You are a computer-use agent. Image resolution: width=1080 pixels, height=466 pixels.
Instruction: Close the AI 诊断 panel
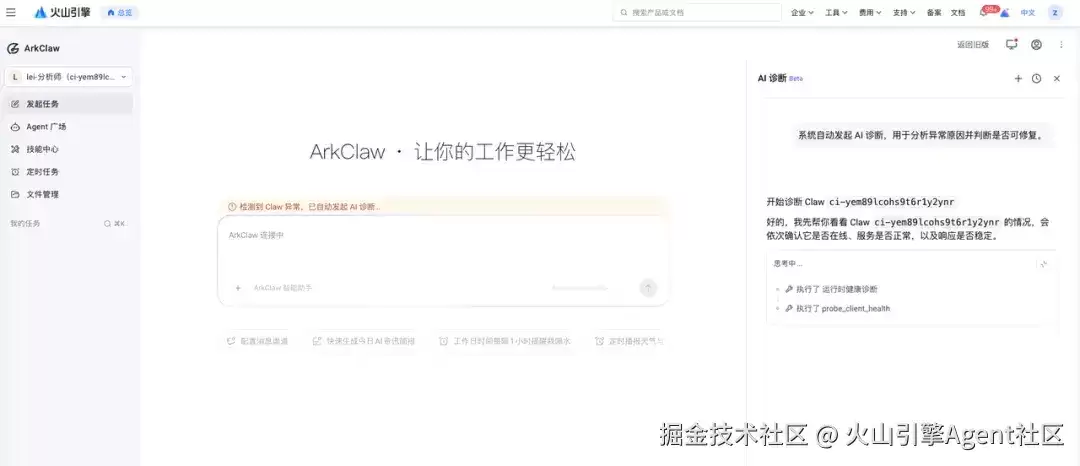click(x=1057, y=78)
